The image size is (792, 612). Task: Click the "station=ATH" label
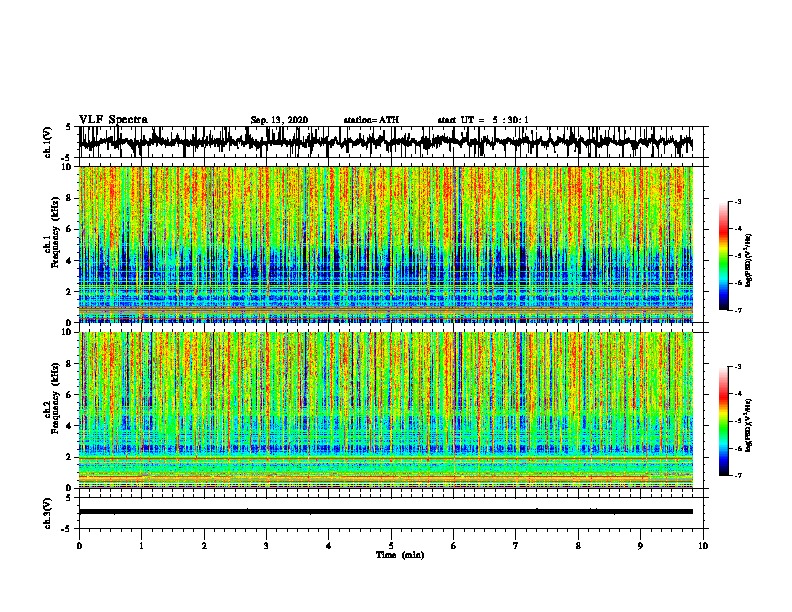tap(371, 120)
